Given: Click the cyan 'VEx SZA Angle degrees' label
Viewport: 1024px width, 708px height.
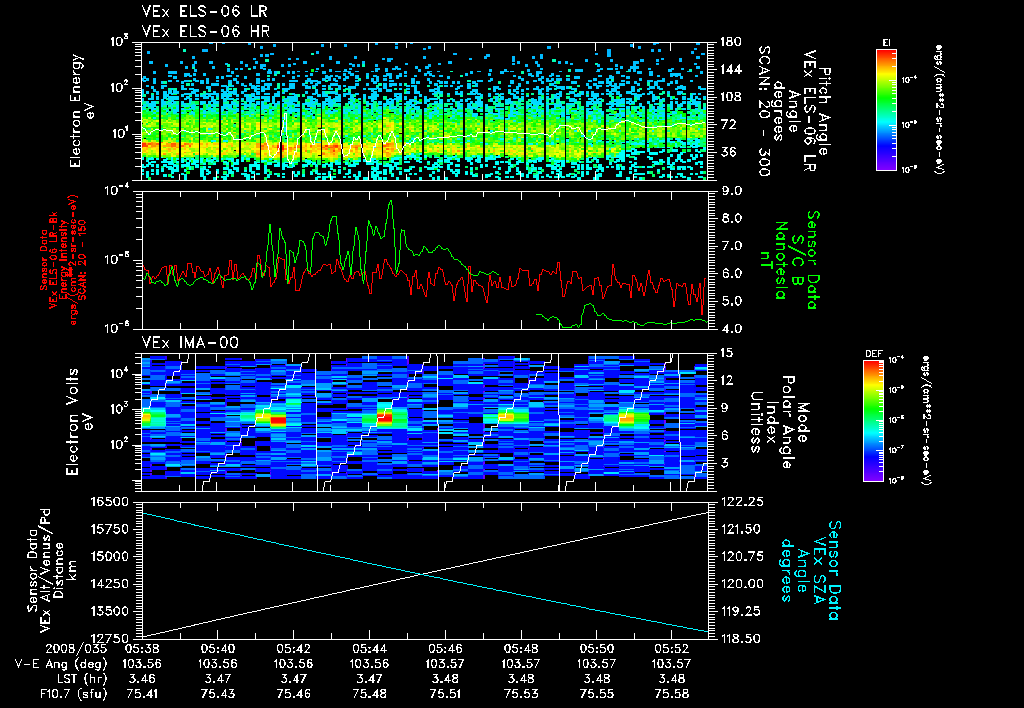Looking at the screenshot, I should point(805,570).
